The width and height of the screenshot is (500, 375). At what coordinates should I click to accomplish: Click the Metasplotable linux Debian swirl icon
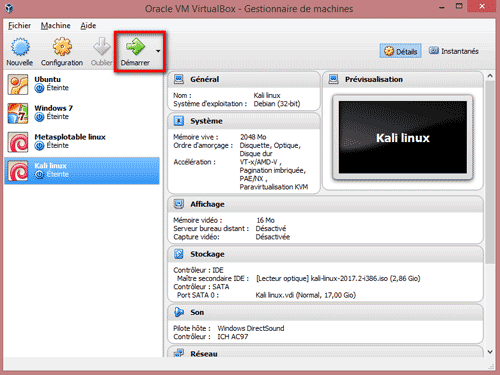[x=18, y=142]
